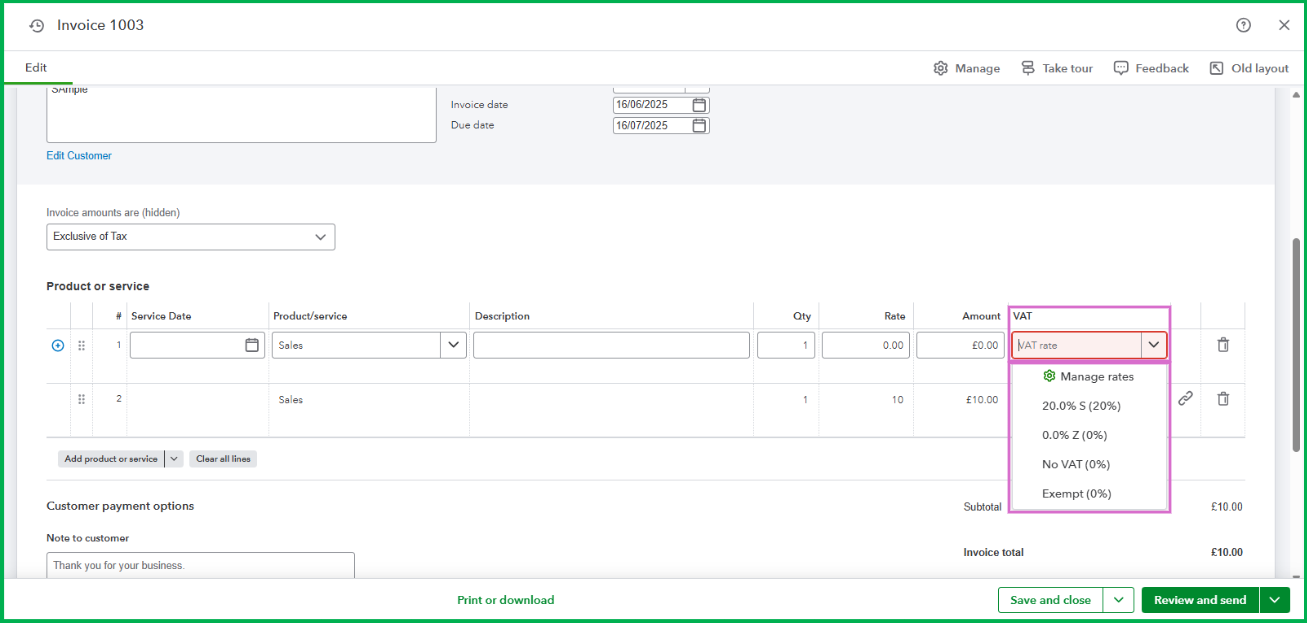The width and height of the screenshot is (1307, 623).
Task: Click the VAT rate input field
Action: pos(1076,345)
